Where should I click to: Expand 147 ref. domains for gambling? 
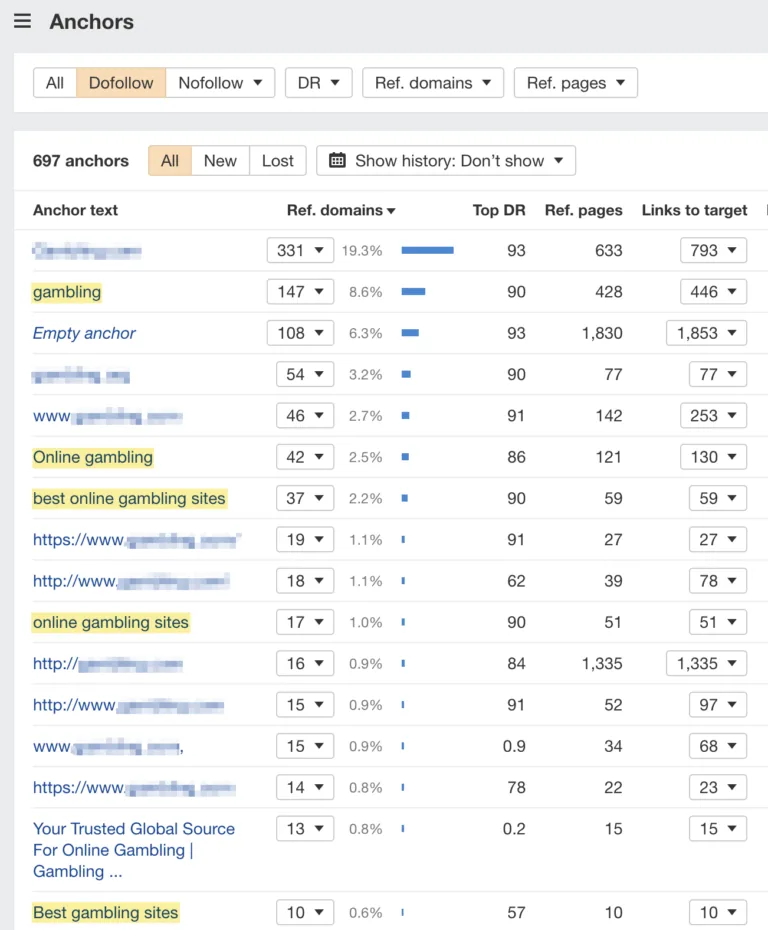coord(300,292)
